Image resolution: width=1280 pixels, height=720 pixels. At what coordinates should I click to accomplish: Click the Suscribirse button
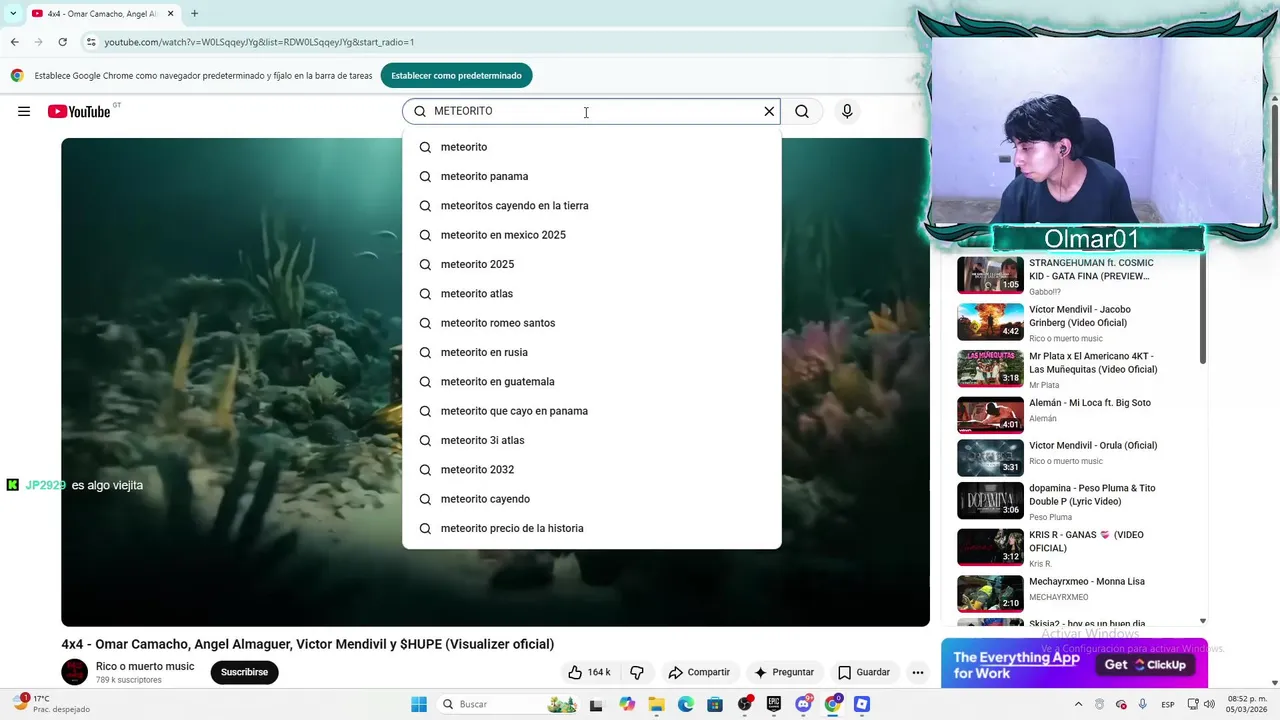[244, 672]
